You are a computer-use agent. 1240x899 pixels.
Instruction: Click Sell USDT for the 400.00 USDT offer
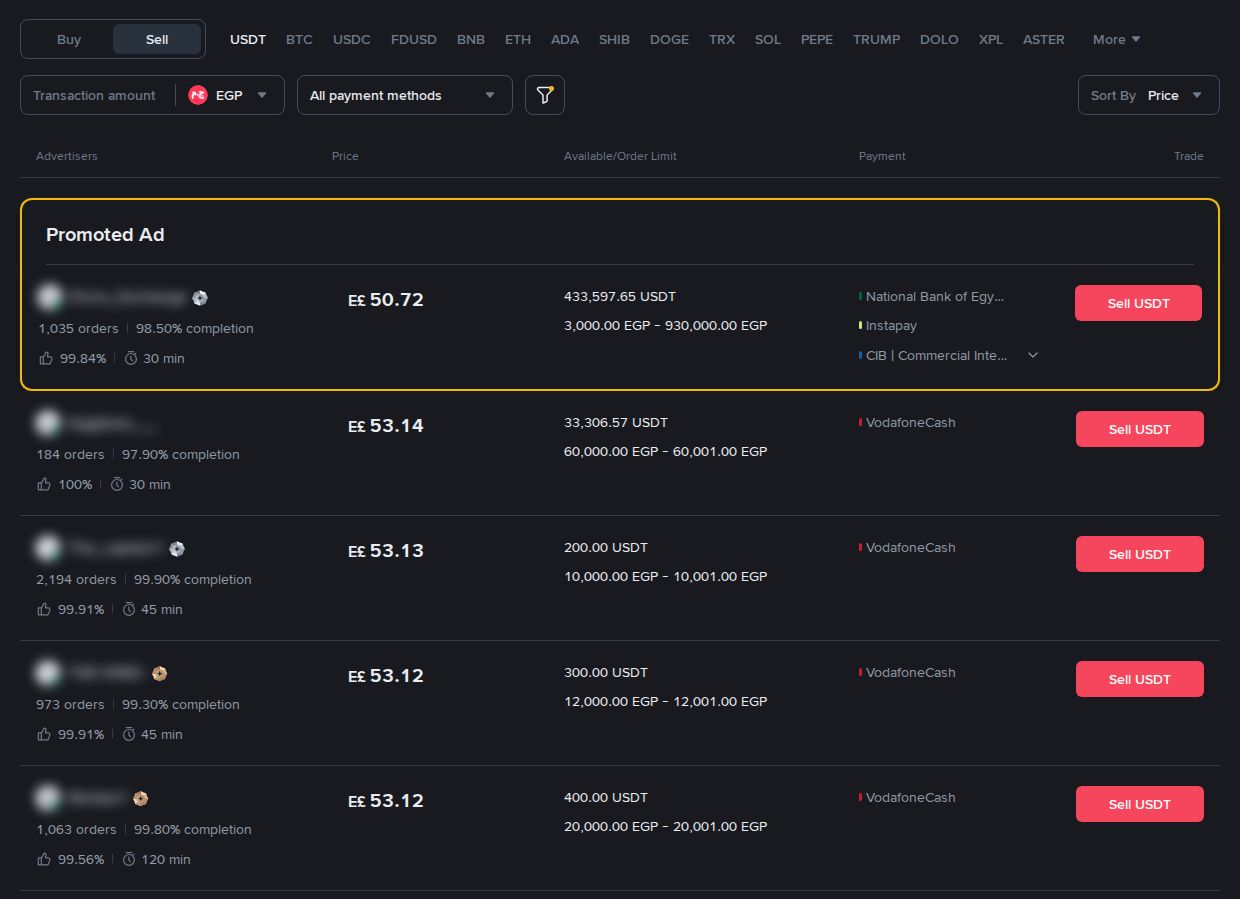click(x=1139, y=804)
